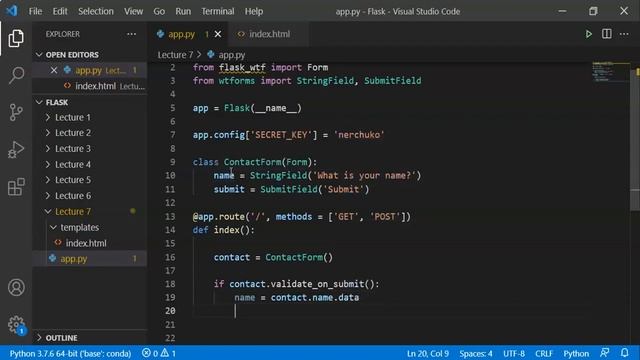Click 'nerchuko' secret key string

point(359,135)
